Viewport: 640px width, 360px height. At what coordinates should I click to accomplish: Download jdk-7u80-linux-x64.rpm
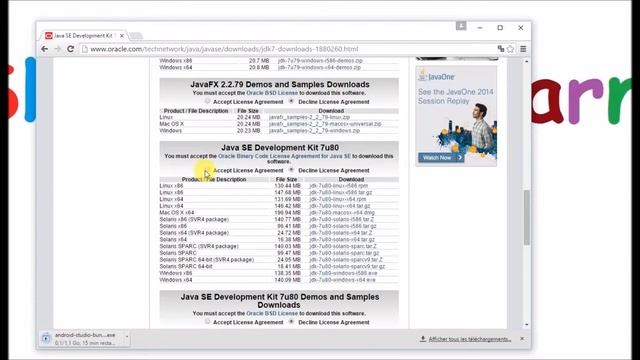click(338, 199)
